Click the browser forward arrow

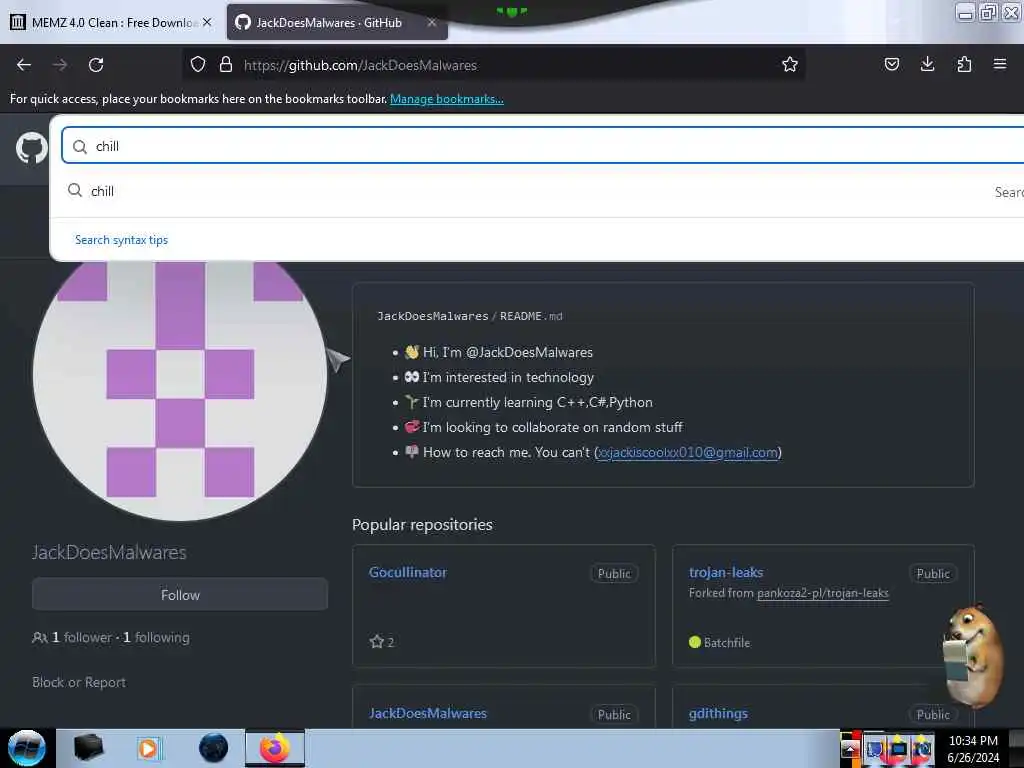(x=60, y=65)
